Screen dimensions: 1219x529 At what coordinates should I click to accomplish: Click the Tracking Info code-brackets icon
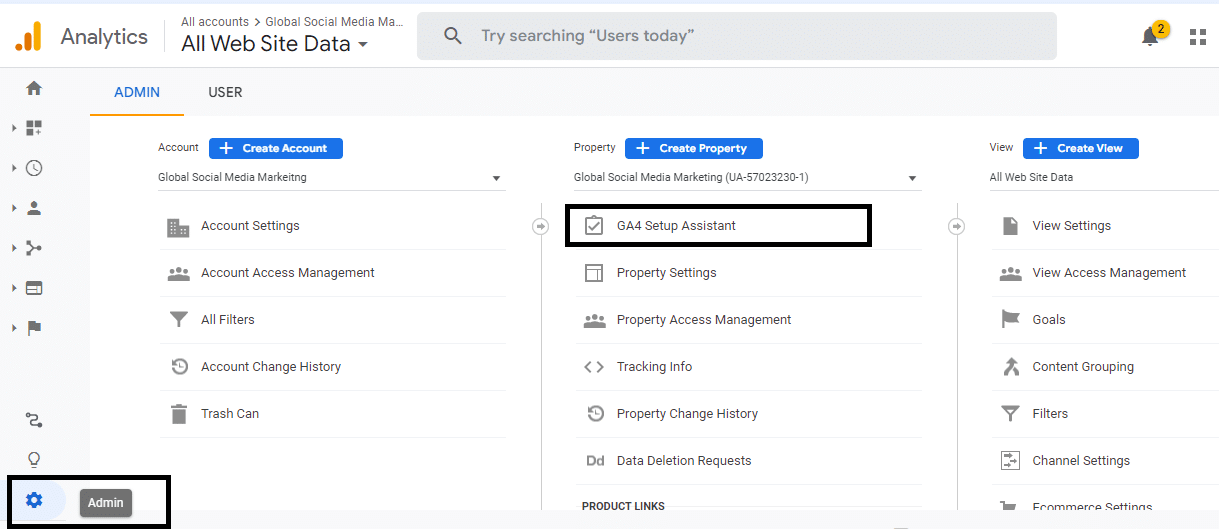coord(594,367)
